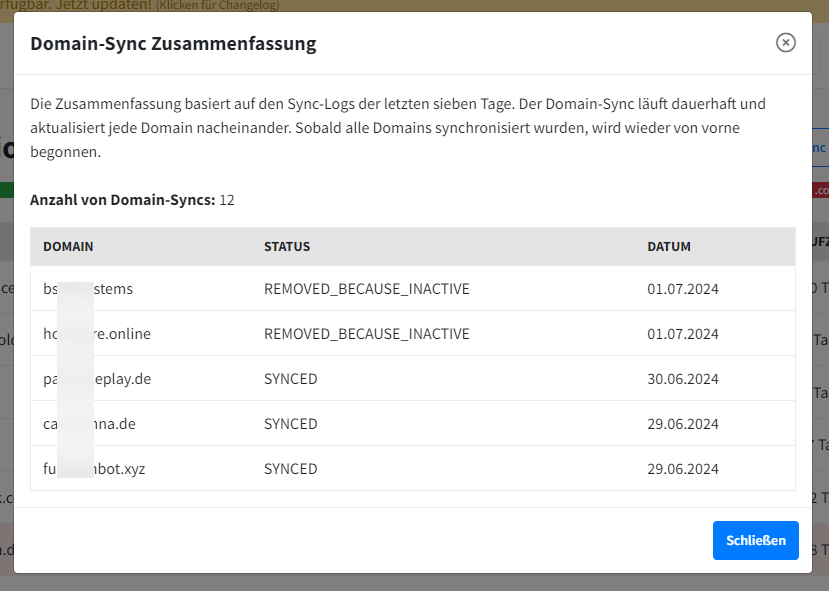Screen dimensions: 829x591
Task: Click the 'Anzahl von Domain-Syncs' count label
Action: pos(122,200)
